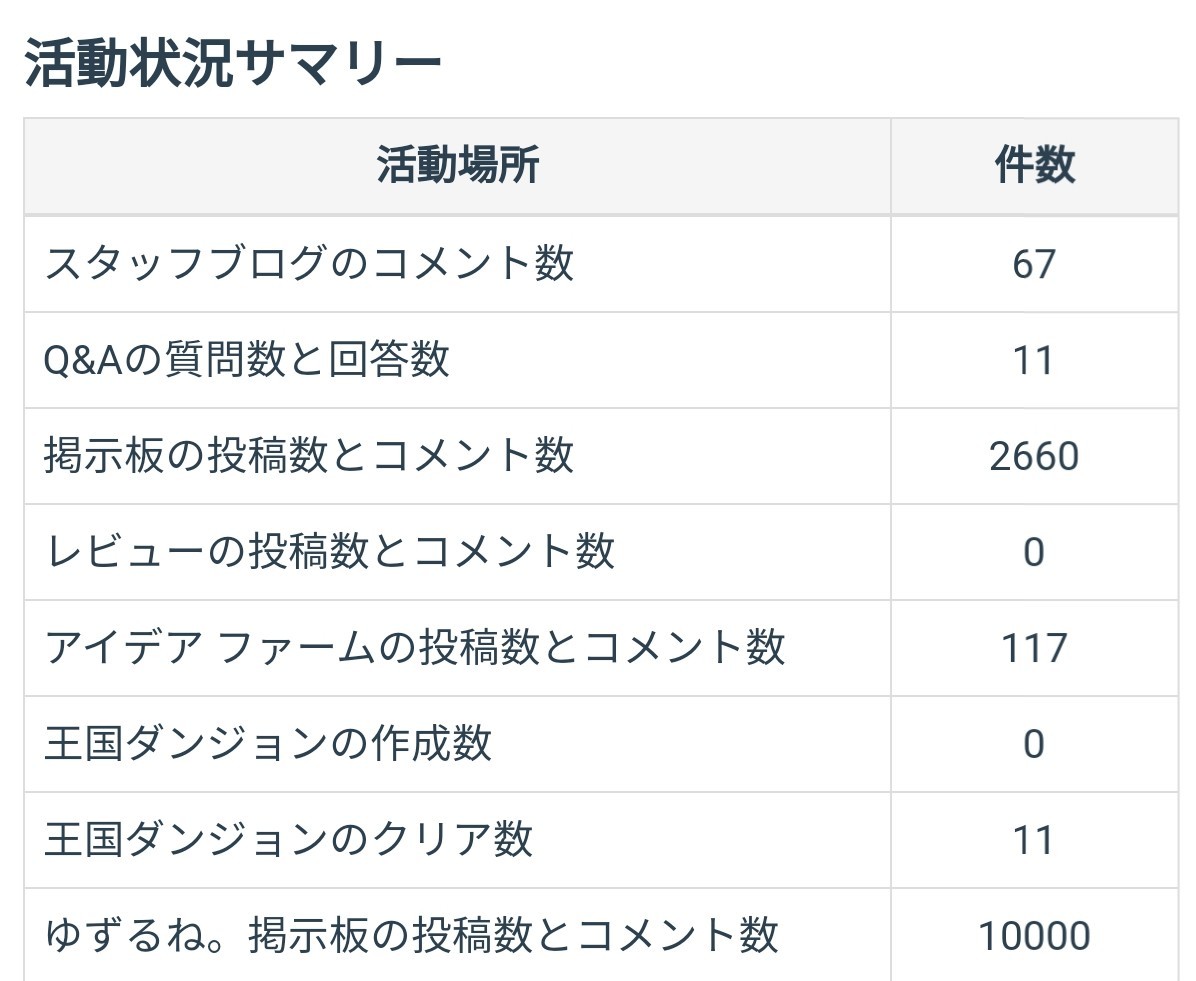Viewport: 1196px width, 981px height.
Task: Select the 'レビューの投稿数とコメント数' row label
Action: coord(329,552)
